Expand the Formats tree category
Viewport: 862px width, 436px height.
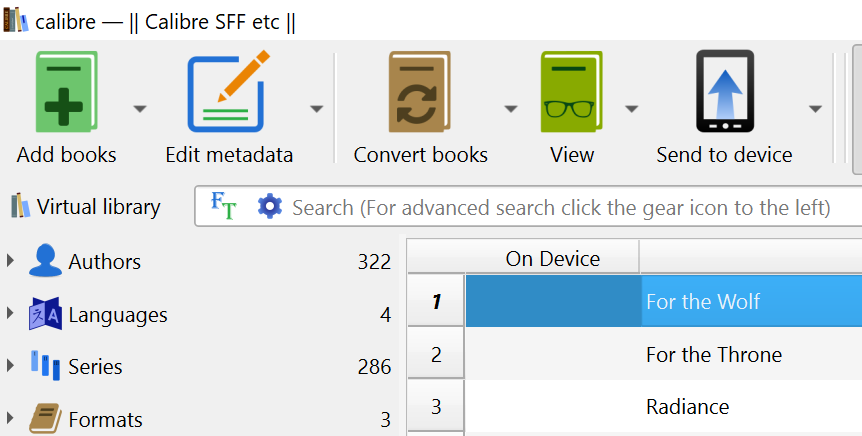point(10,418)
